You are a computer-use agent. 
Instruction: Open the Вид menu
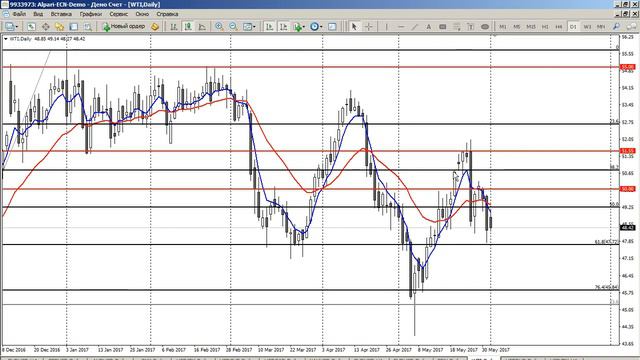(38, 14)
